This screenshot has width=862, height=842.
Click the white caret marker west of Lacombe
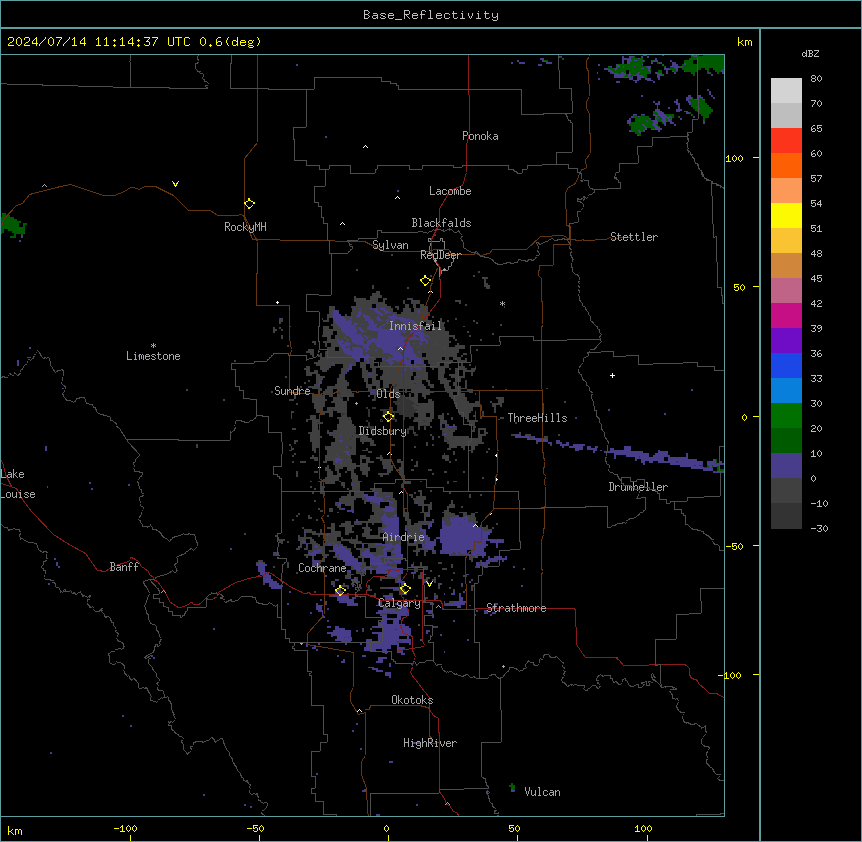point(397,197)
